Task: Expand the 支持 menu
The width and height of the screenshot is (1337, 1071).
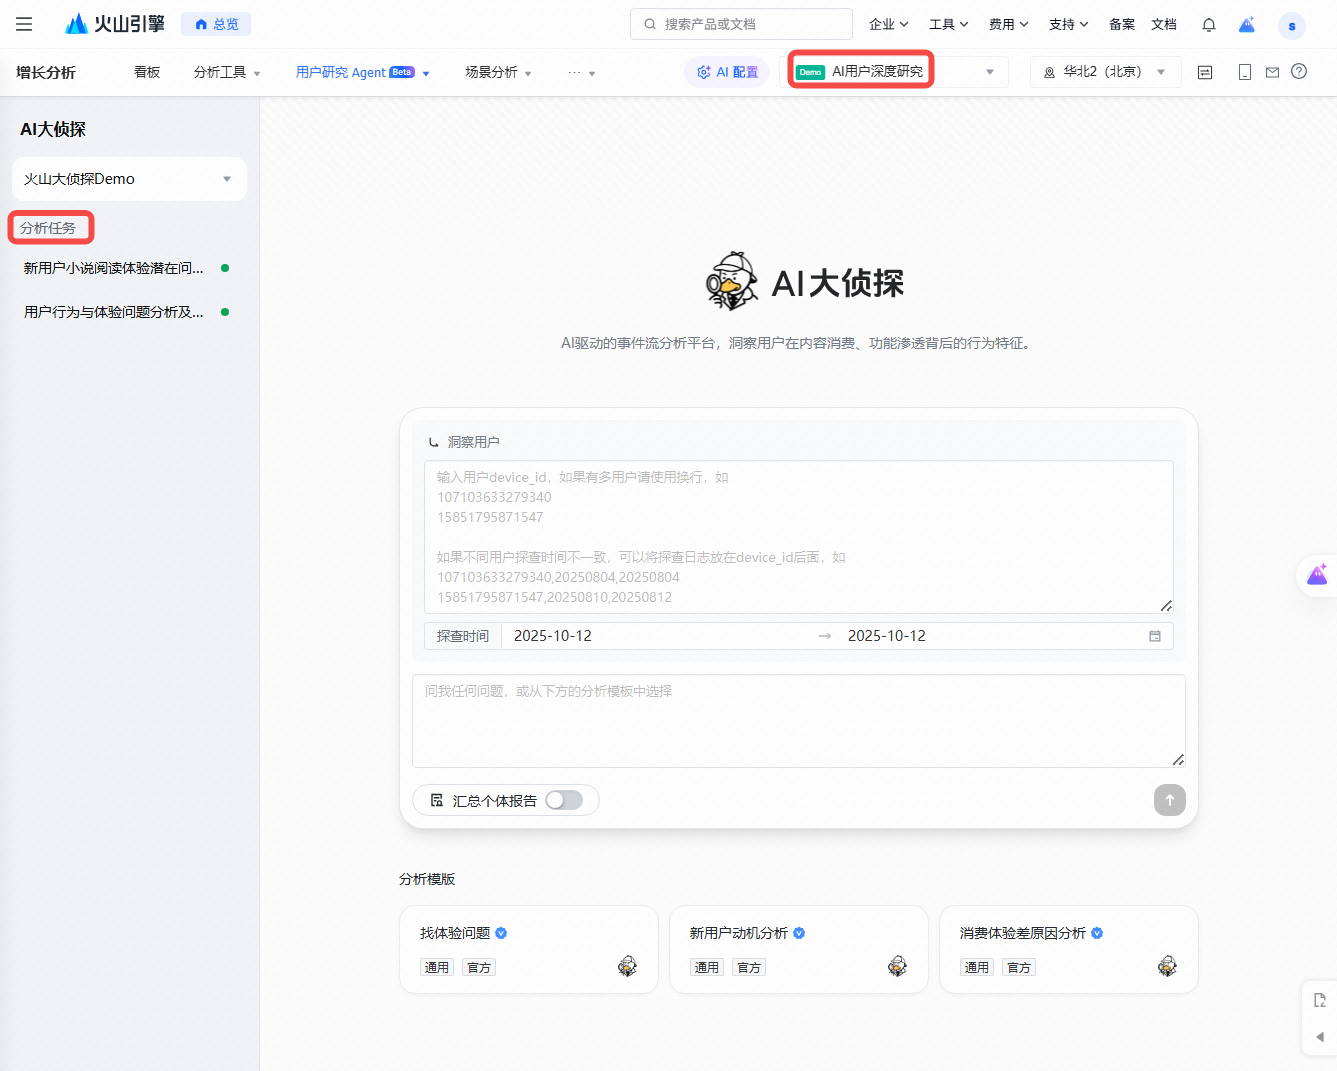Action: [x=1068, y=24]
